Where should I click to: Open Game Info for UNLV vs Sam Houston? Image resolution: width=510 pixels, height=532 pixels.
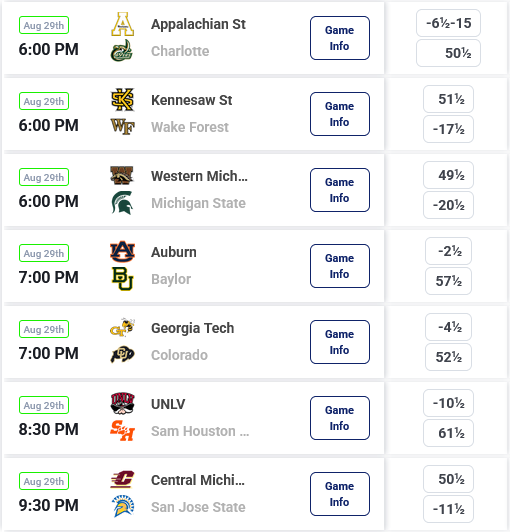point(340,418)
